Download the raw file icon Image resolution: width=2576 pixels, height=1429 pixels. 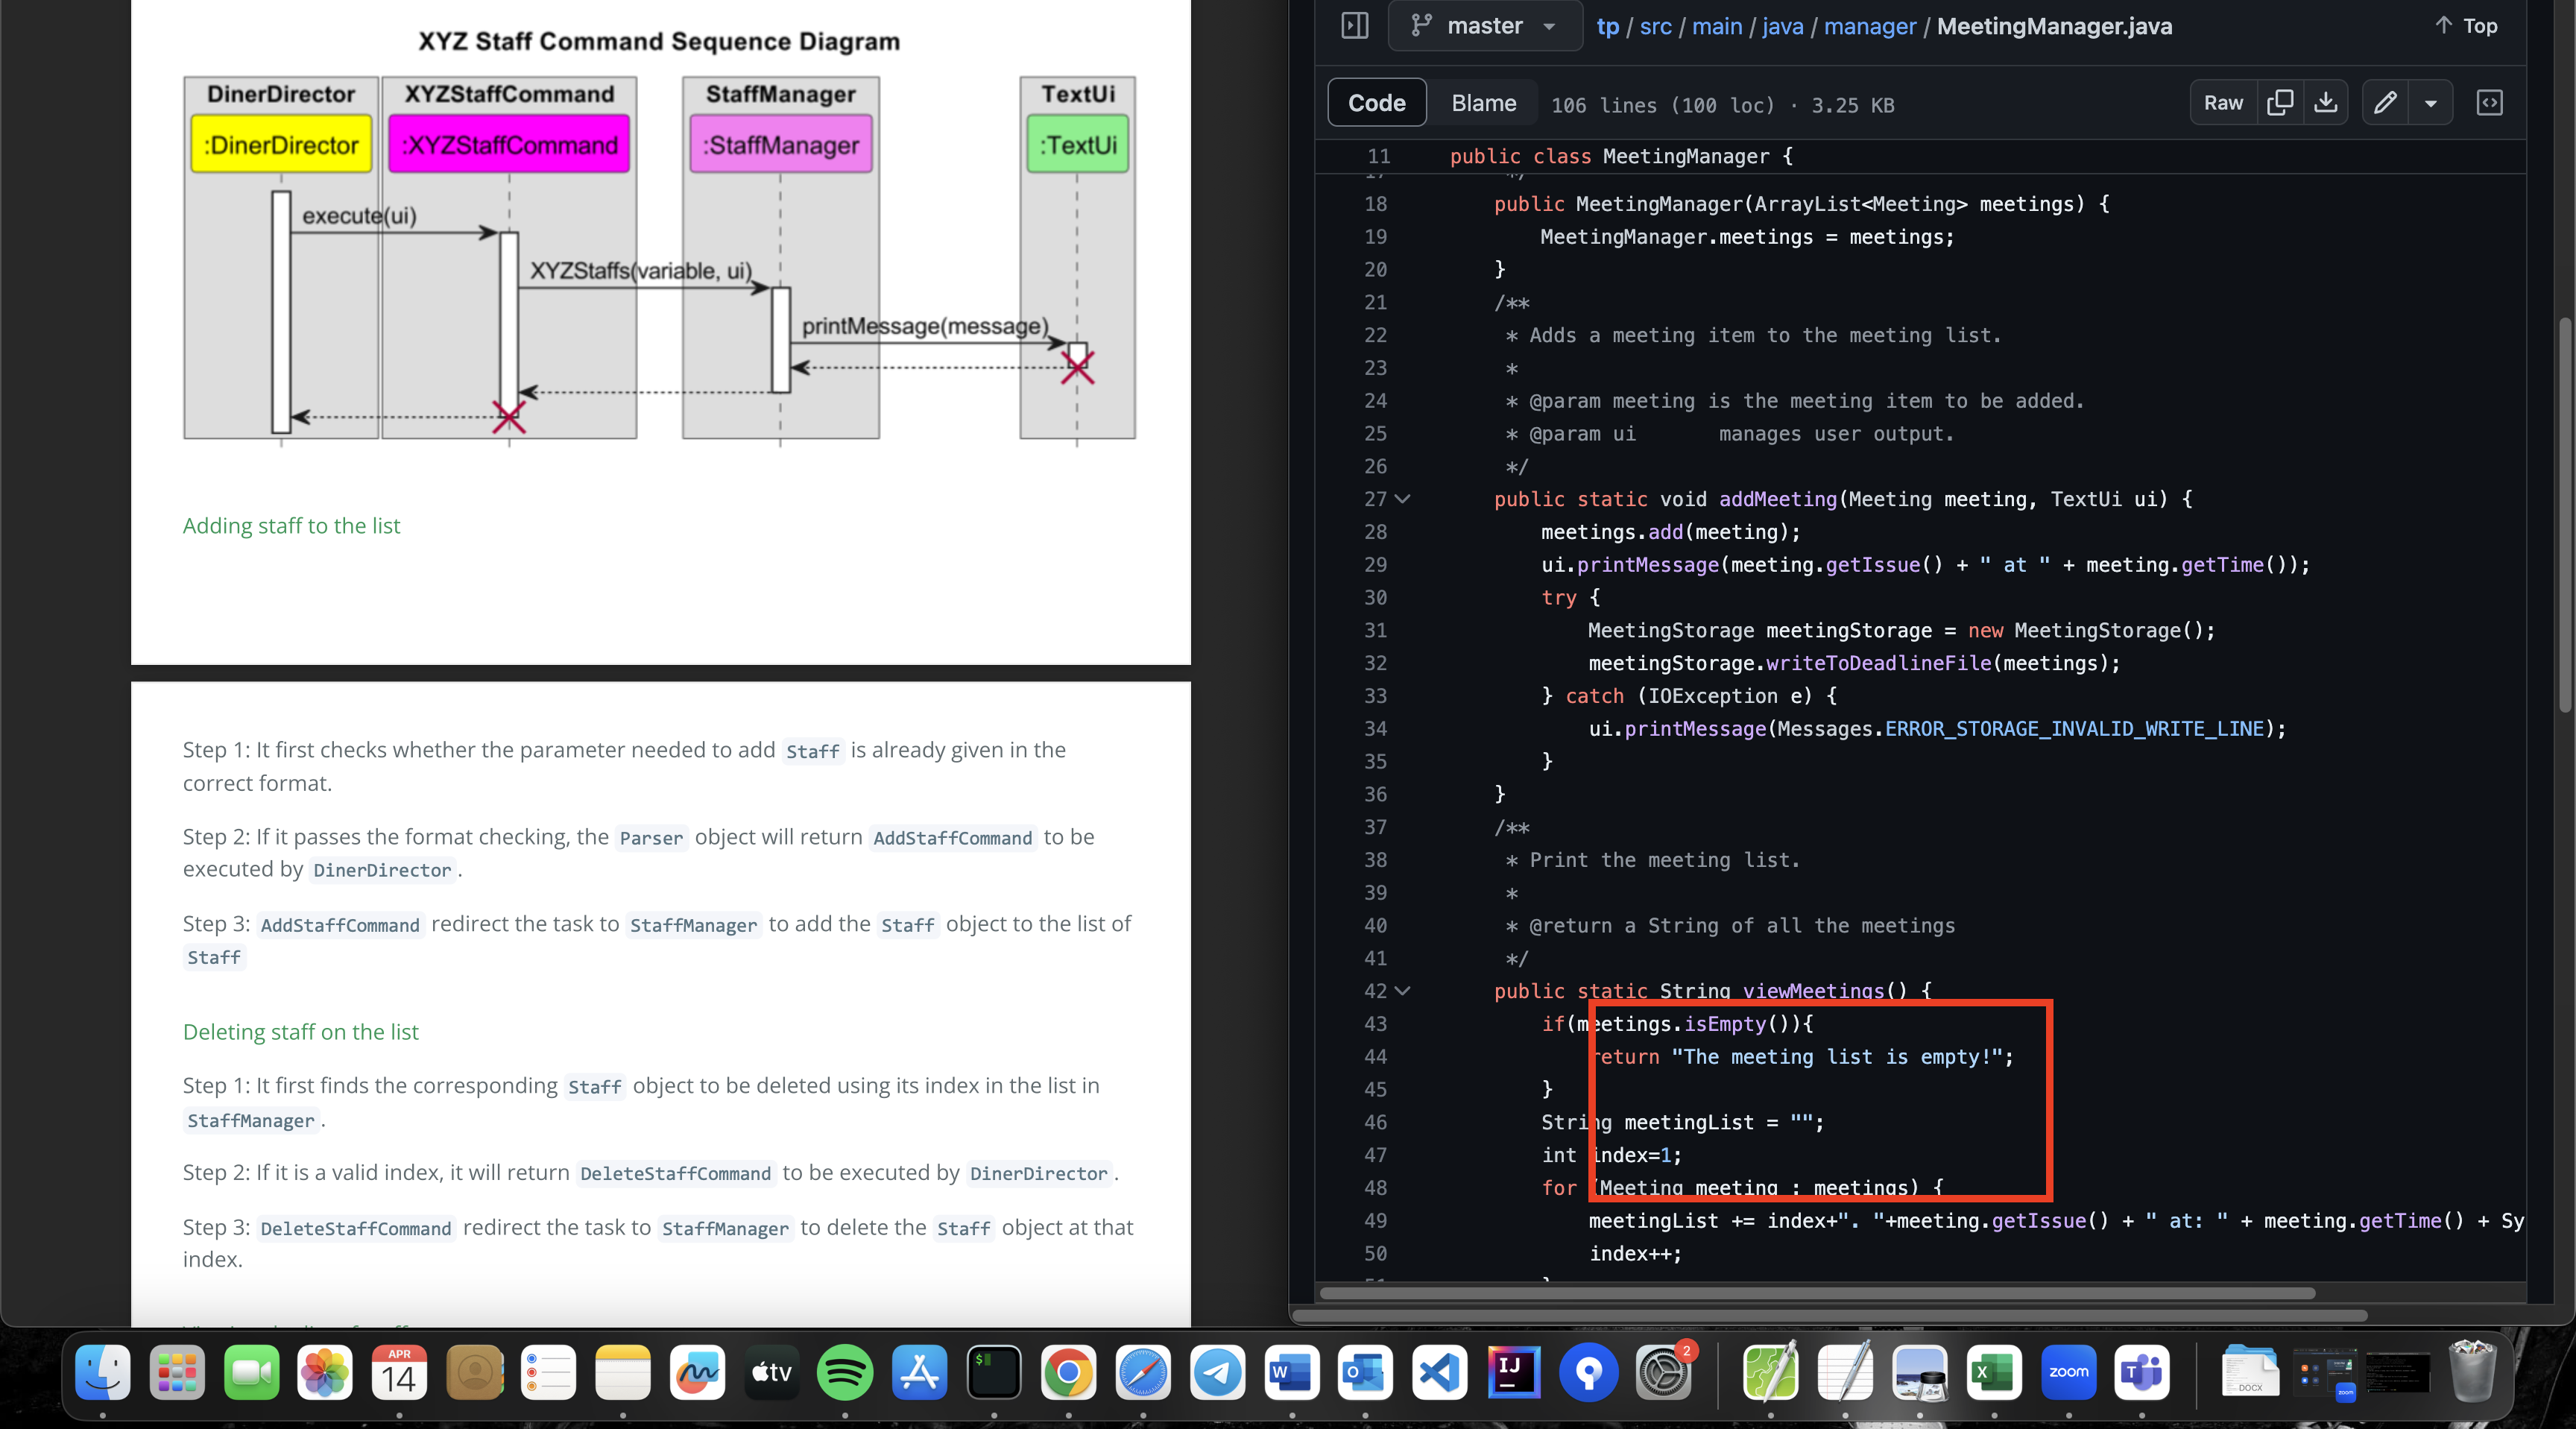coord(2325,103)
